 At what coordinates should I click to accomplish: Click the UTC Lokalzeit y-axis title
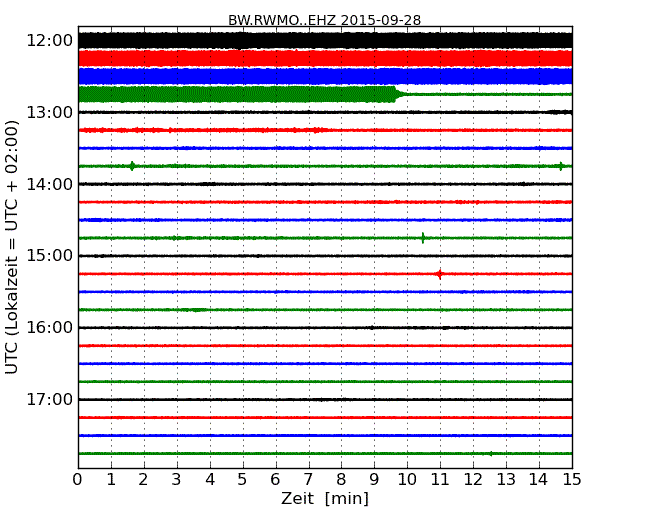12,247
